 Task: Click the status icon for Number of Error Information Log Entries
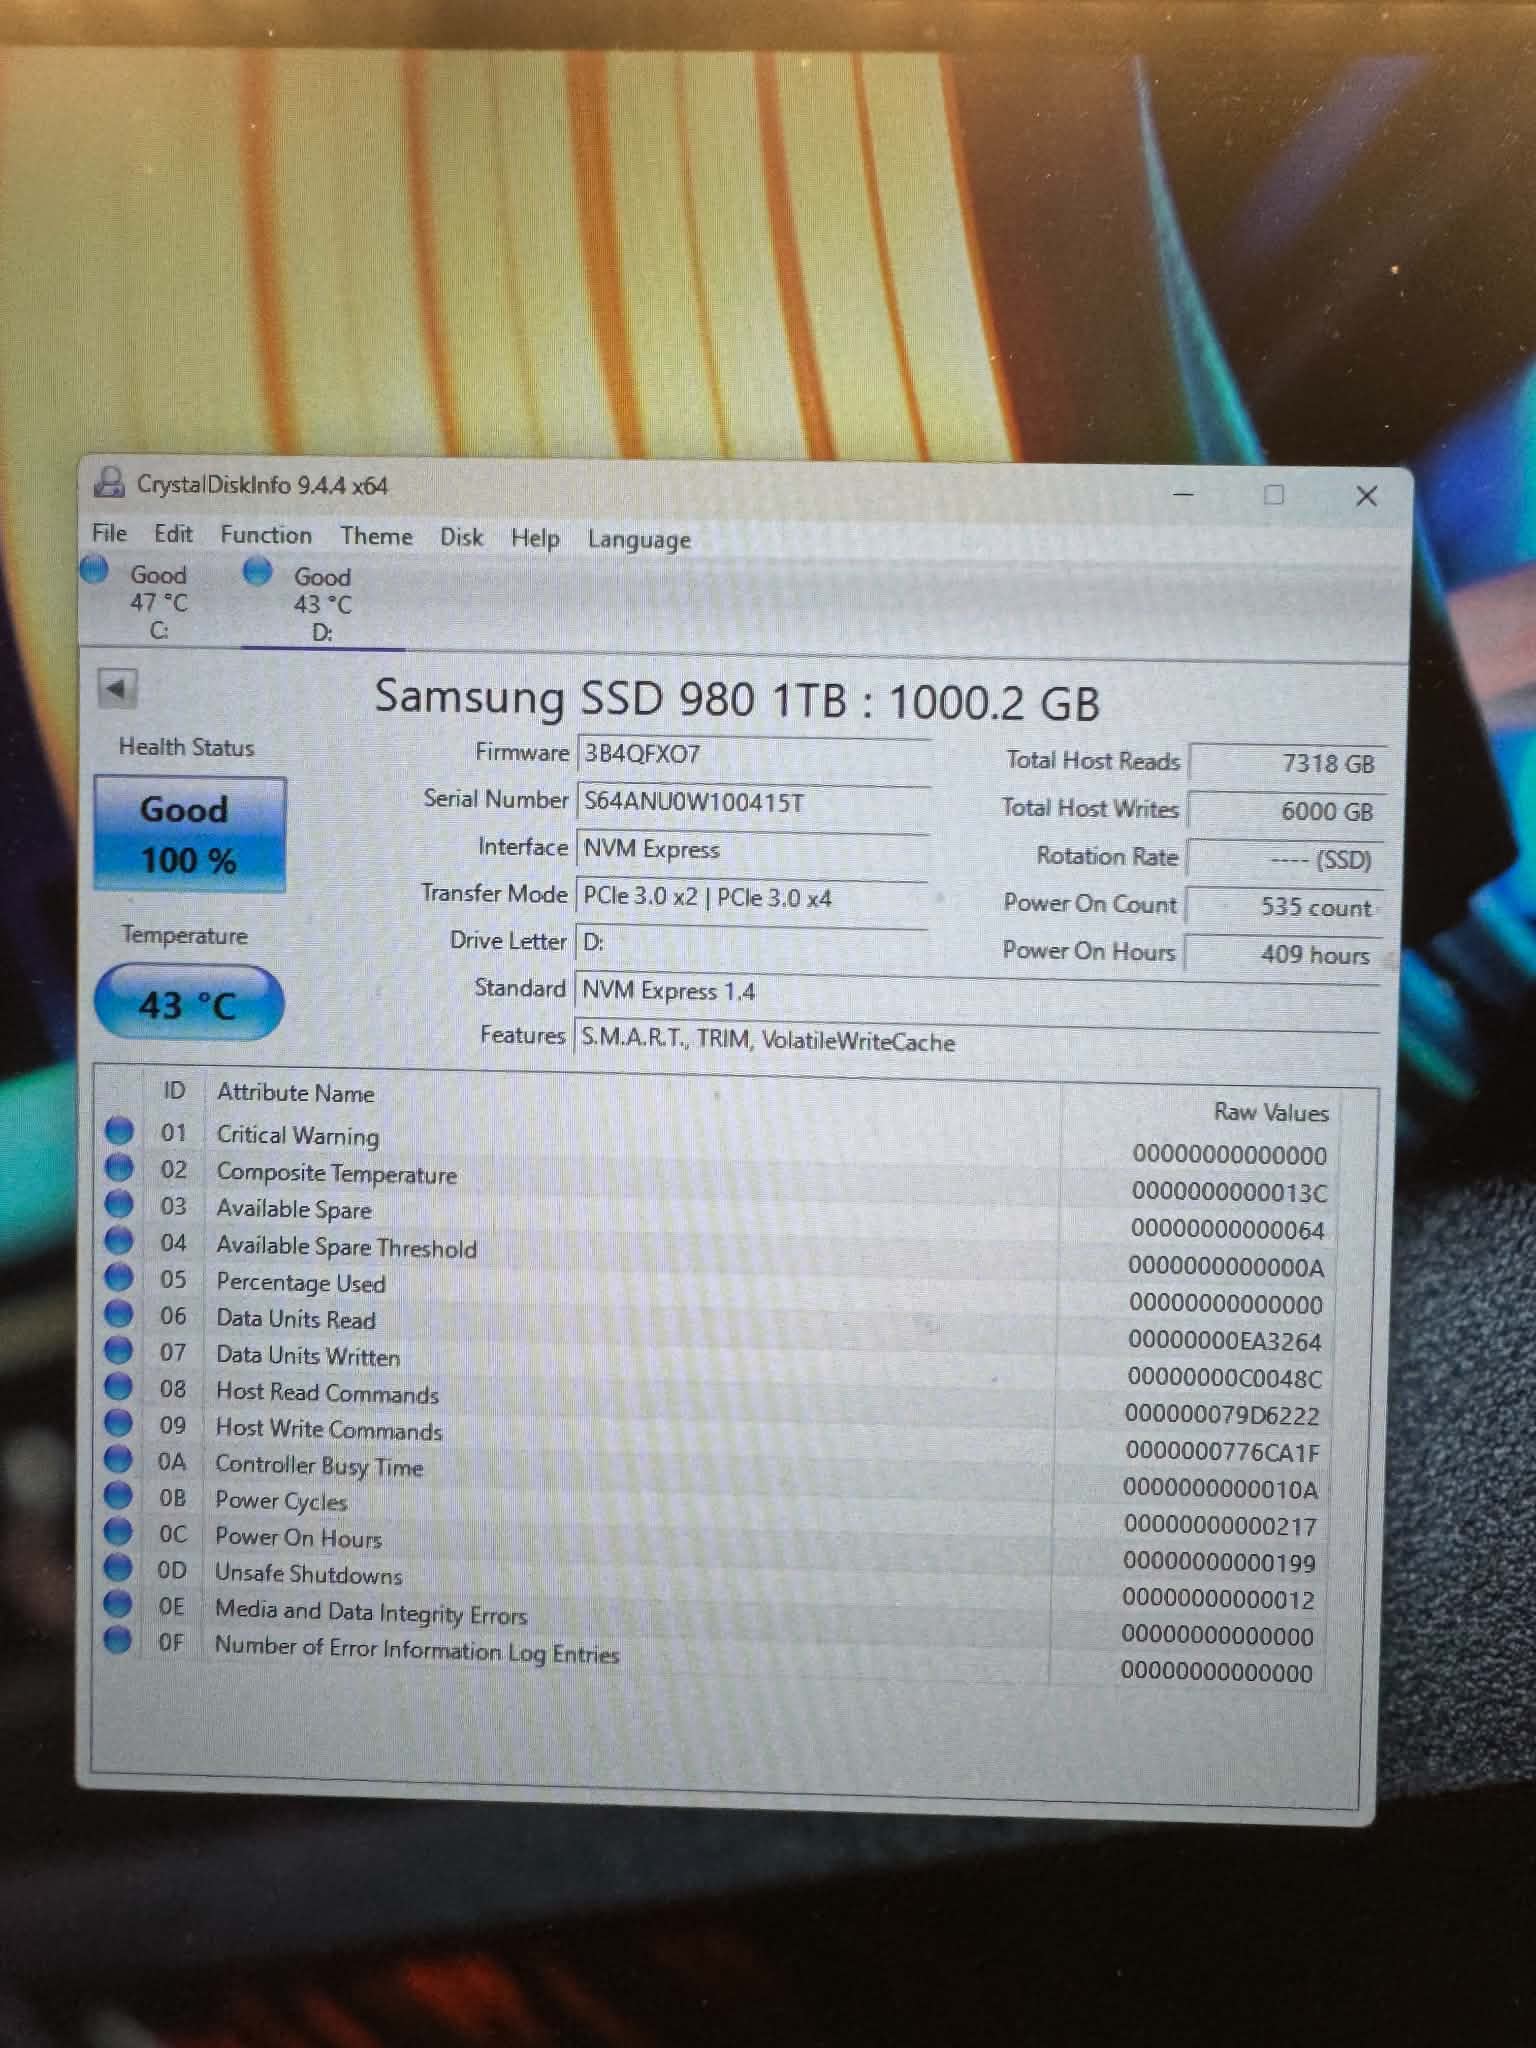[x=118, y=1640]
